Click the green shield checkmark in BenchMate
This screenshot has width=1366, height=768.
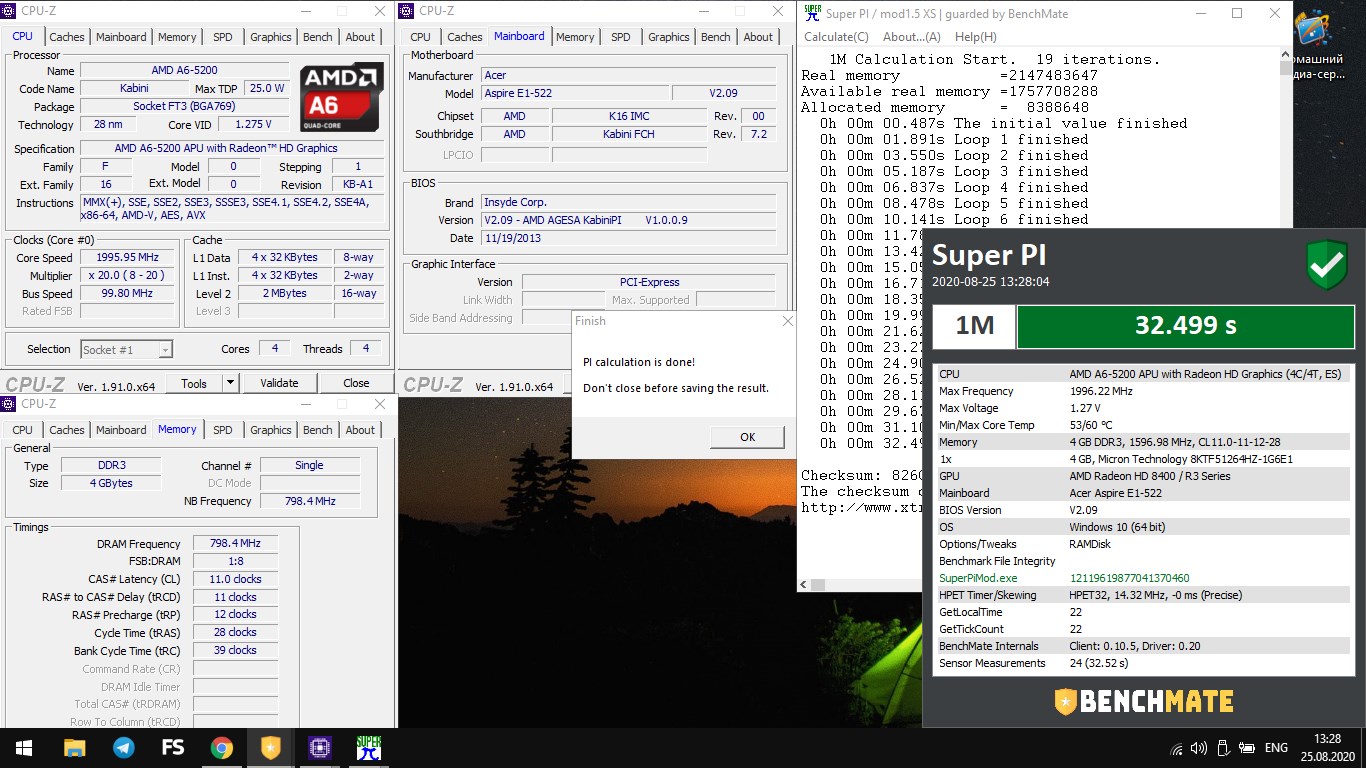[1327, 265]
